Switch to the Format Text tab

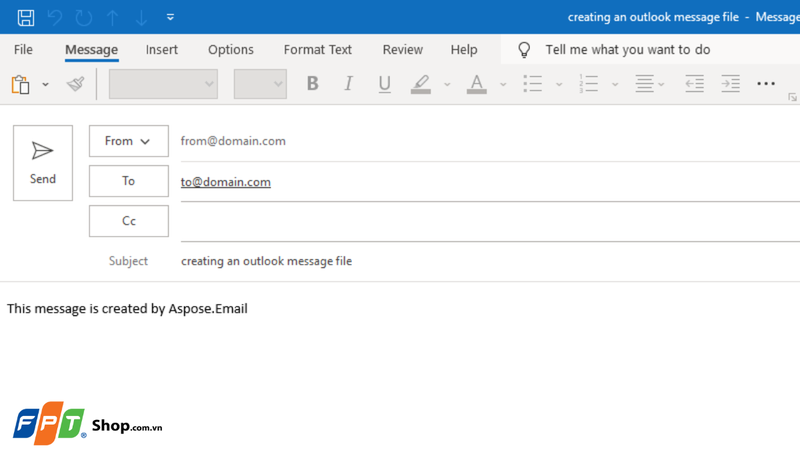click(x=317, y=50)
